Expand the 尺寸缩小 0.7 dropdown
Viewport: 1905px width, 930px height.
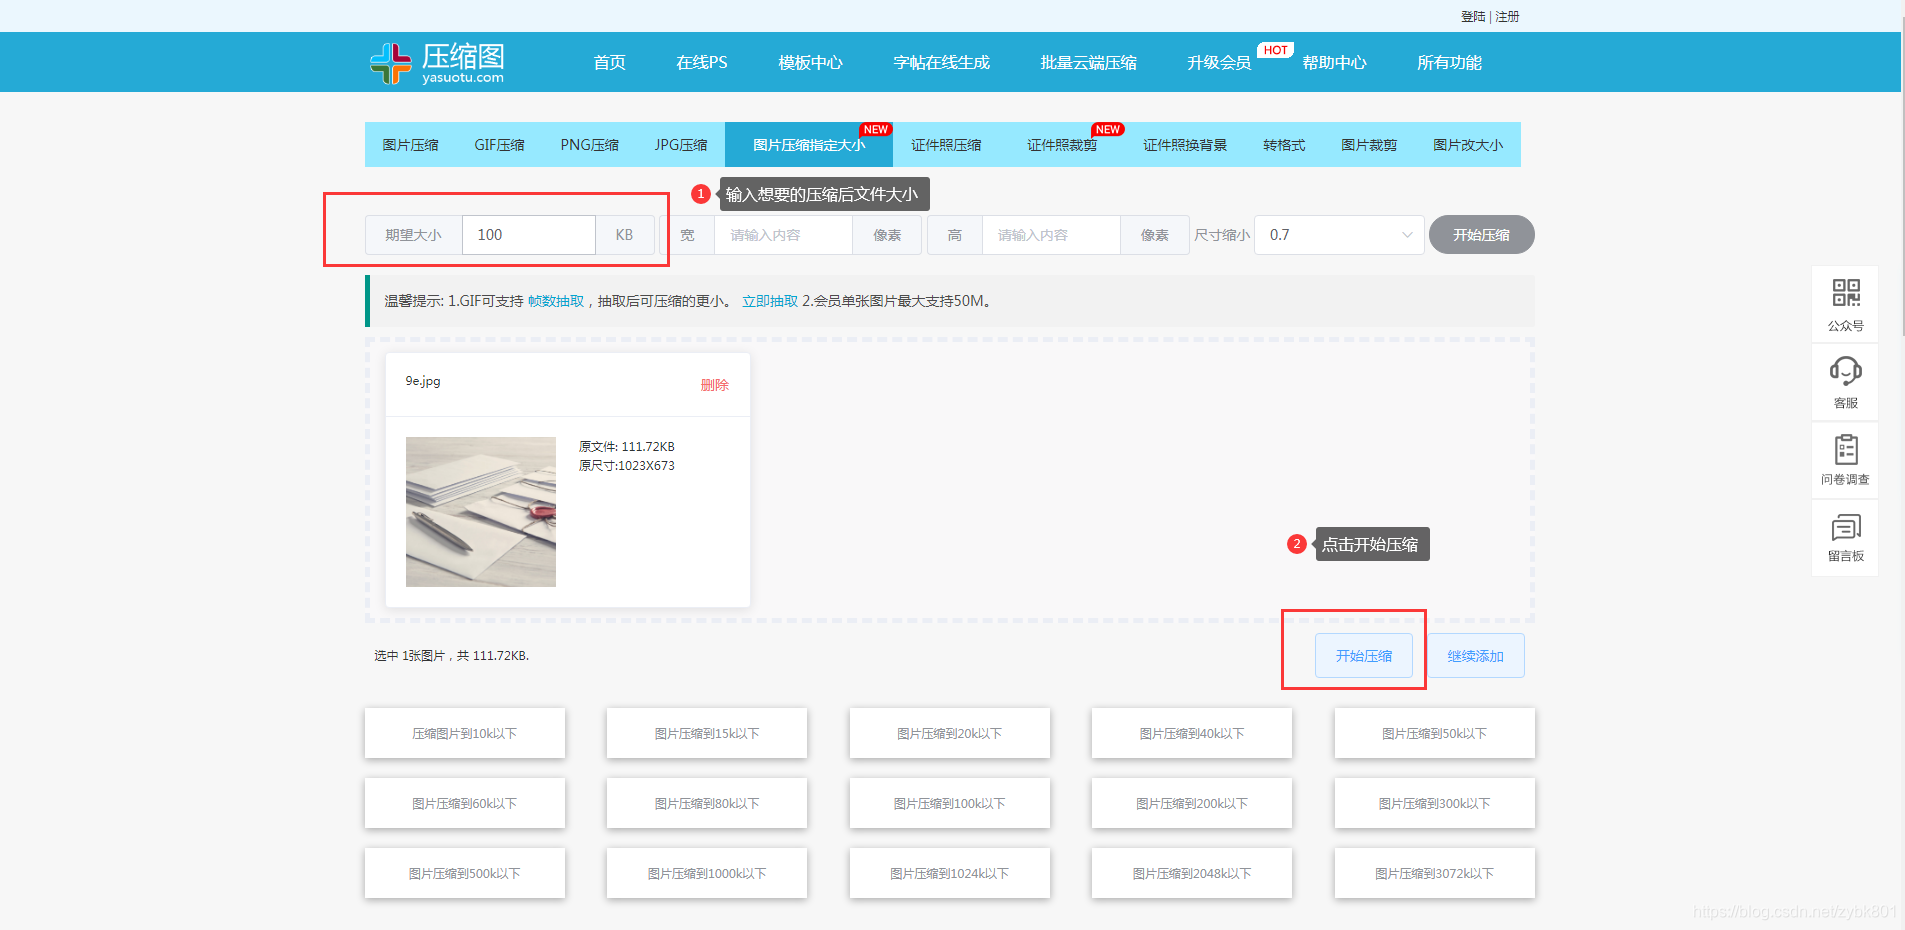click(x=1339, y=235)
